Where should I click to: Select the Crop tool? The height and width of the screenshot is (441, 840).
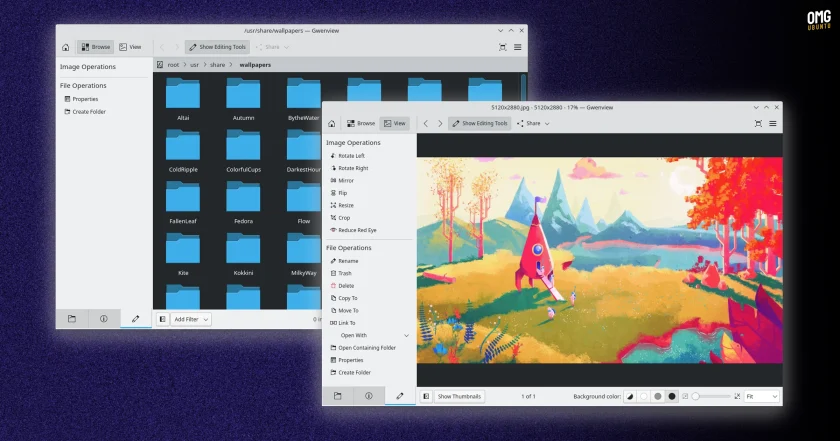340,218
